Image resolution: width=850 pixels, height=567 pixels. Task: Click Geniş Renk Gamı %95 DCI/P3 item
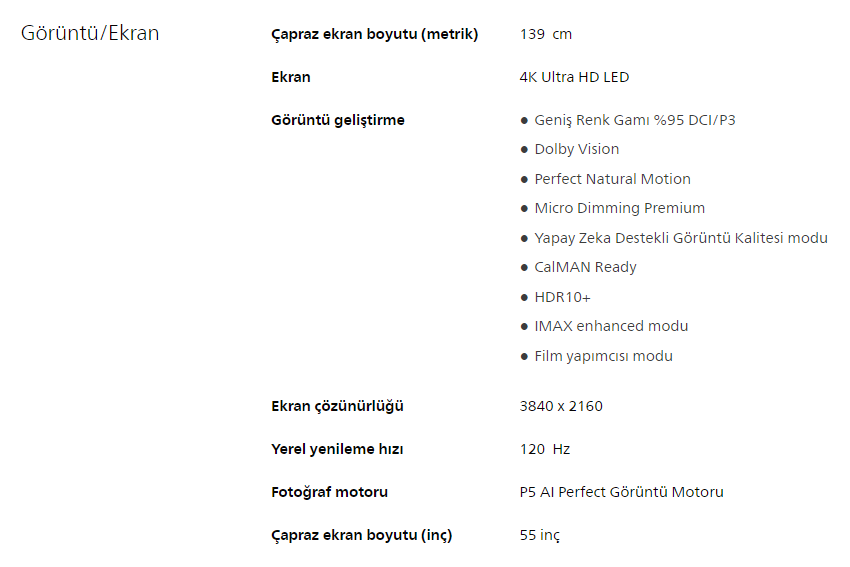635,120
